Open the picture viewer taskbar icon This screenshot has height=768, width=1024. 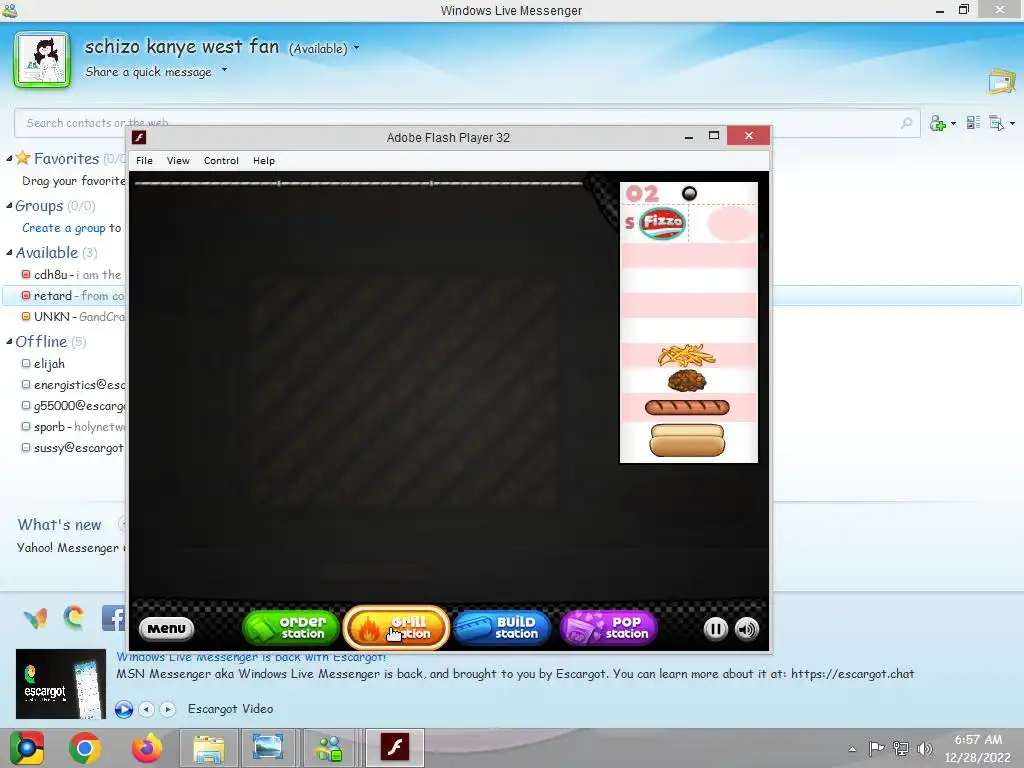(x=268, y=748)
